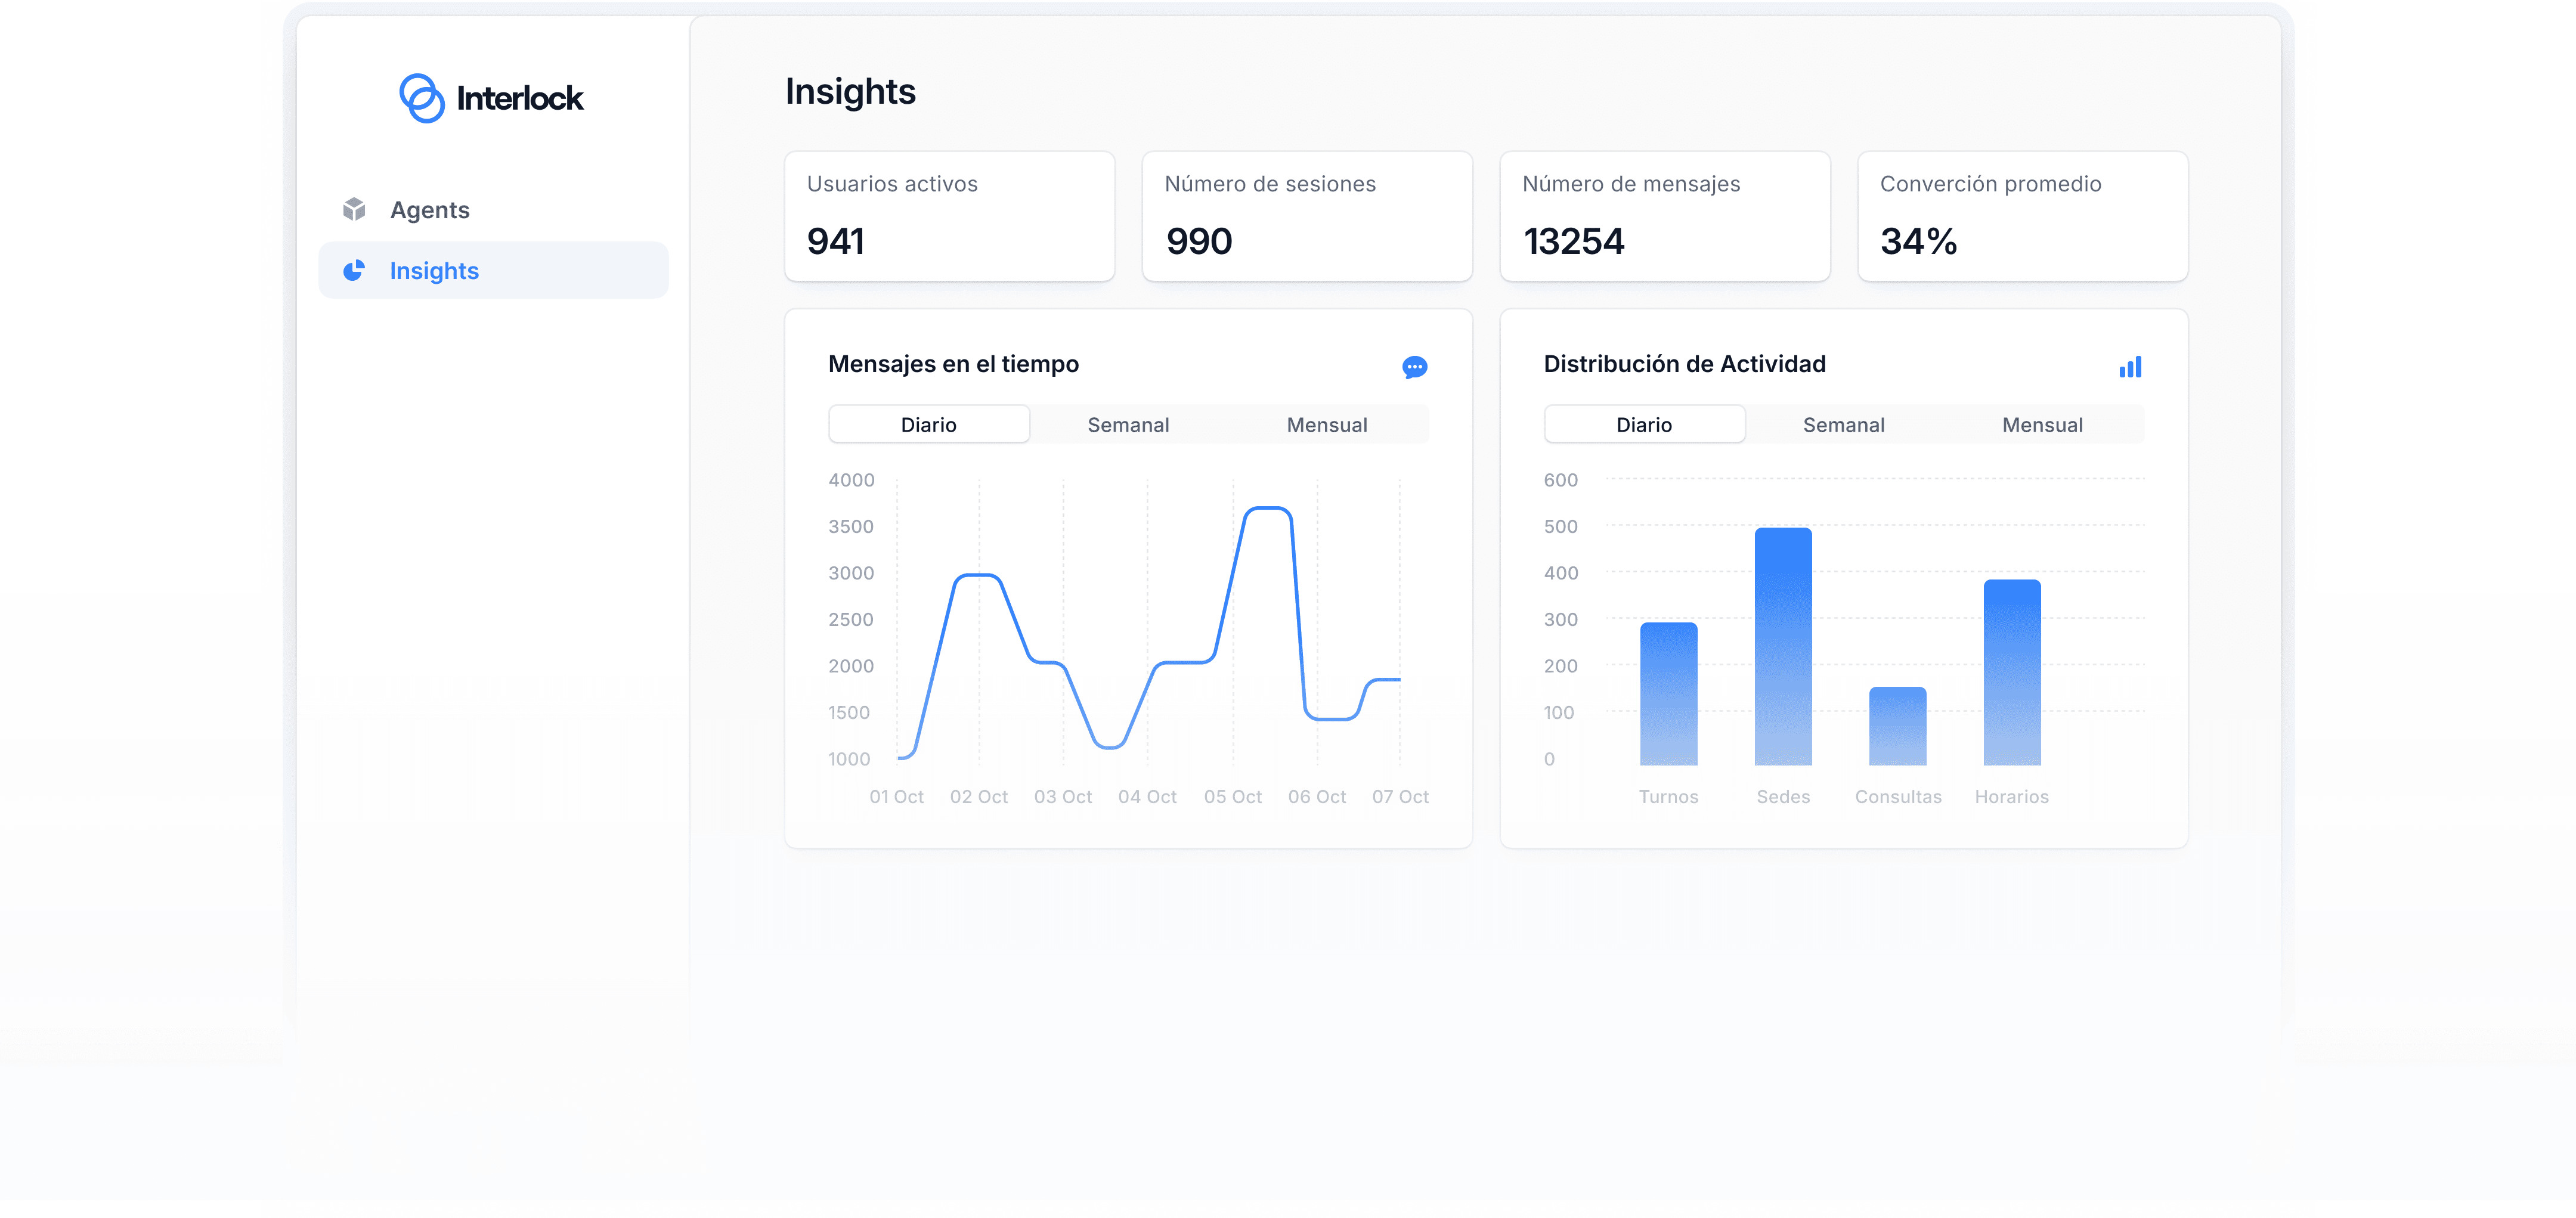
Task: Click the Horarios bar in chart
Action: click(2012, 673)
